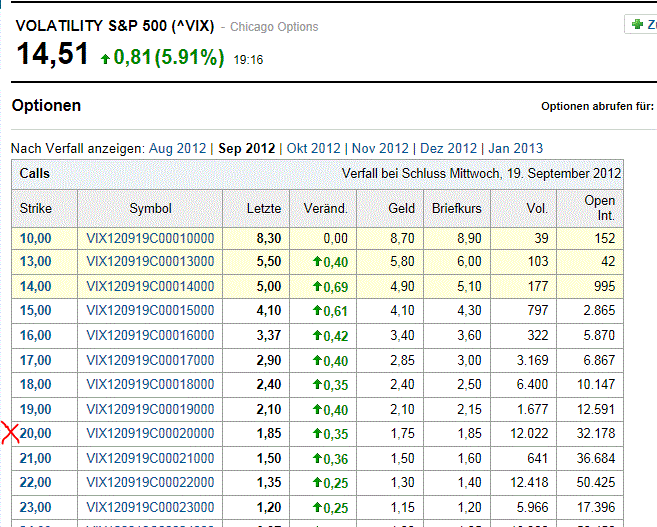Show options expiring Aug 2012
The image size is (657, 527).
click(x=178, y=148)
